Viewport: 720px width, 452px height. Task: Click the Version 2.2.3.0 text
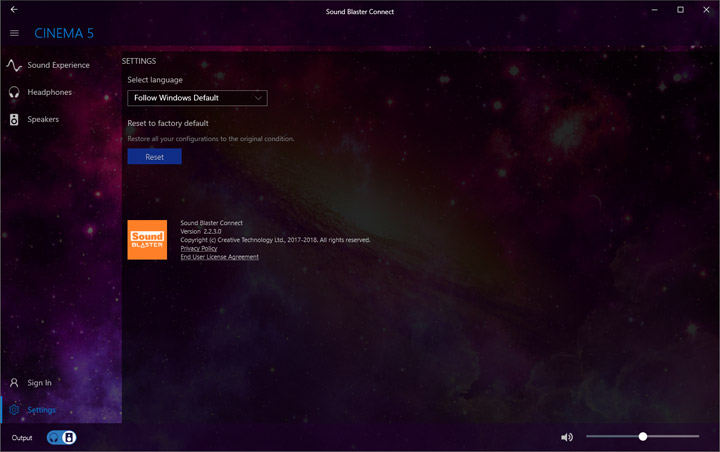201,232
